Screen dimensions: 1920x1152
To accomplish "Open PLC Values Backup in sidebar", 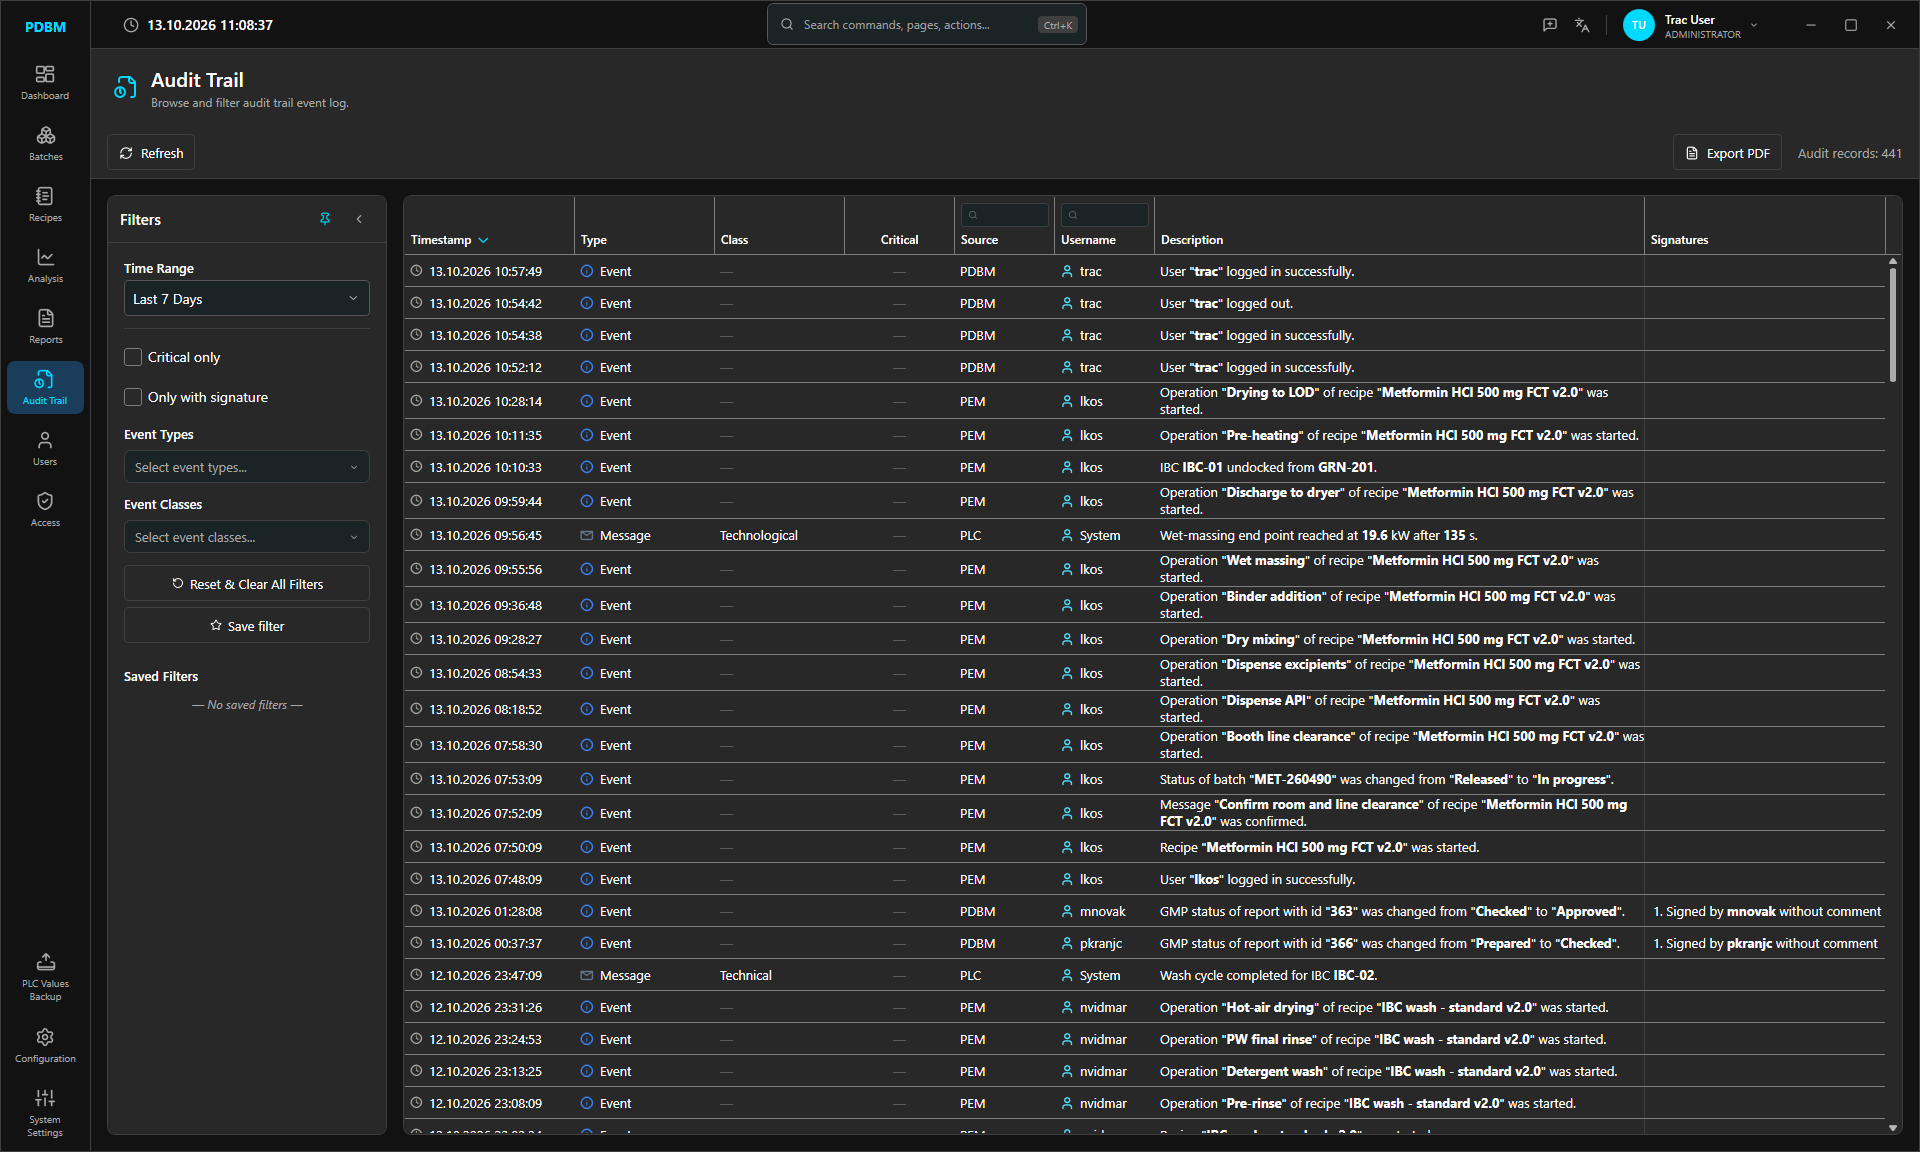I will click(45, 977).
